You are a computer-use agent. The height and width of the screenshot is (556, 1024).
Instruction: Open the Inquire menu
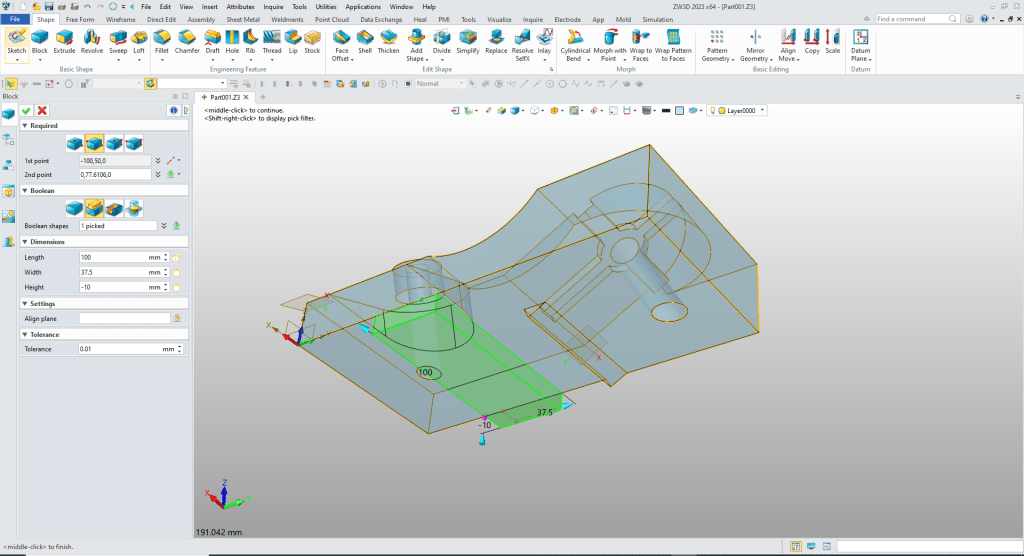tap(273, 6)
